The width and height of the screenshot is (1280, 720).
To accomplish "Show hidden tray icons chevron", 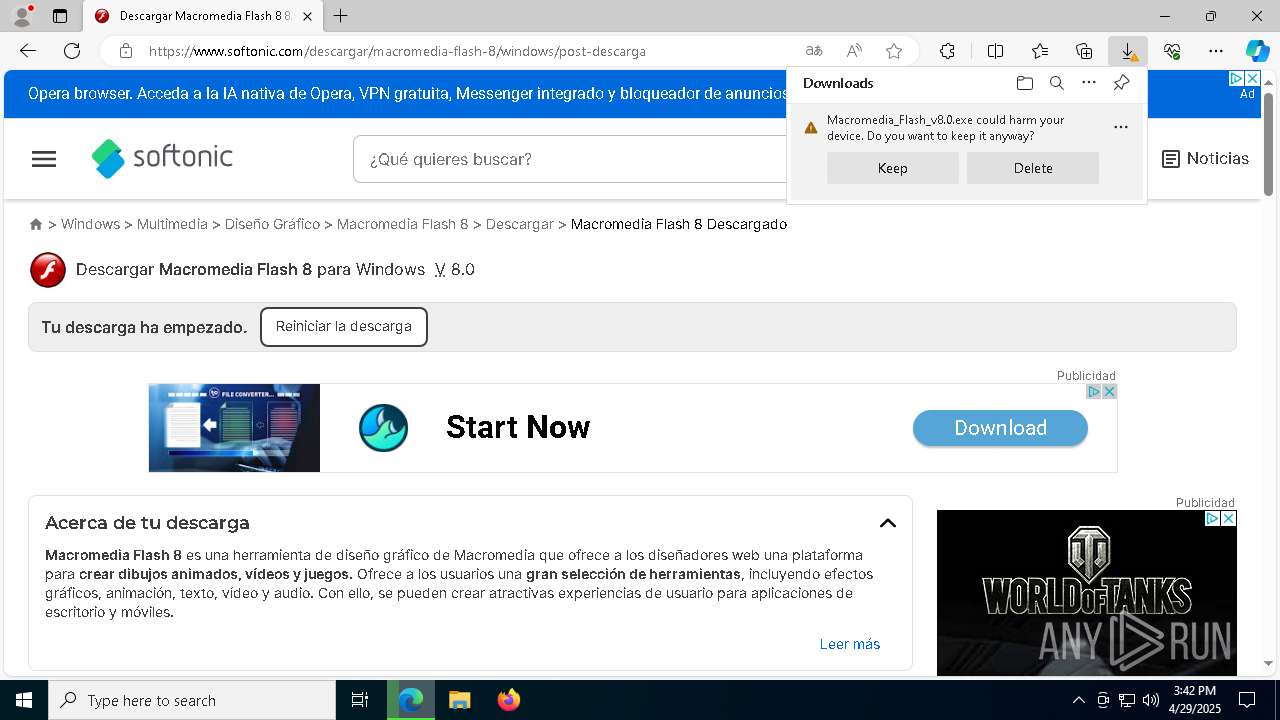I will (x=1078, y=700).
